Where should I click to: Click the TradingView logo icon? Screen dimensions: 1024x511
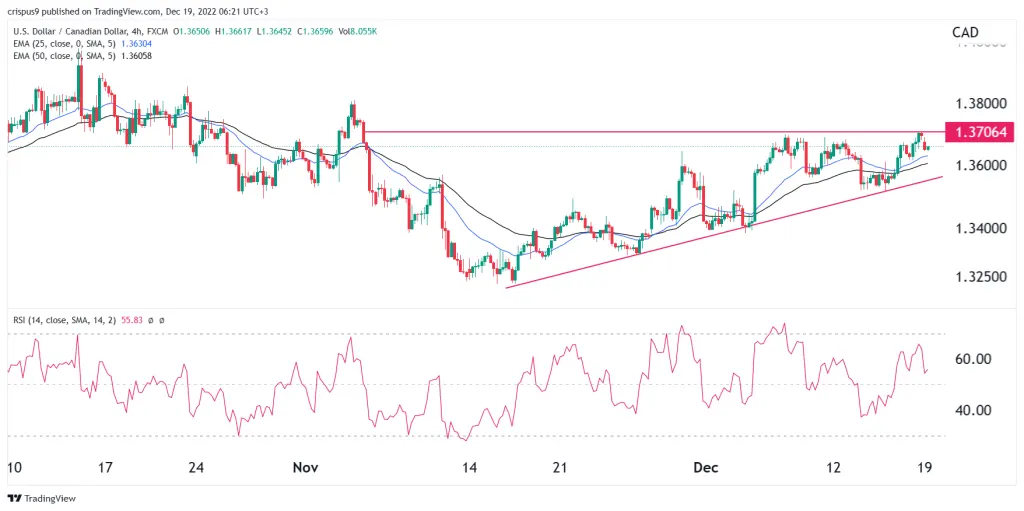pos(13,499)
